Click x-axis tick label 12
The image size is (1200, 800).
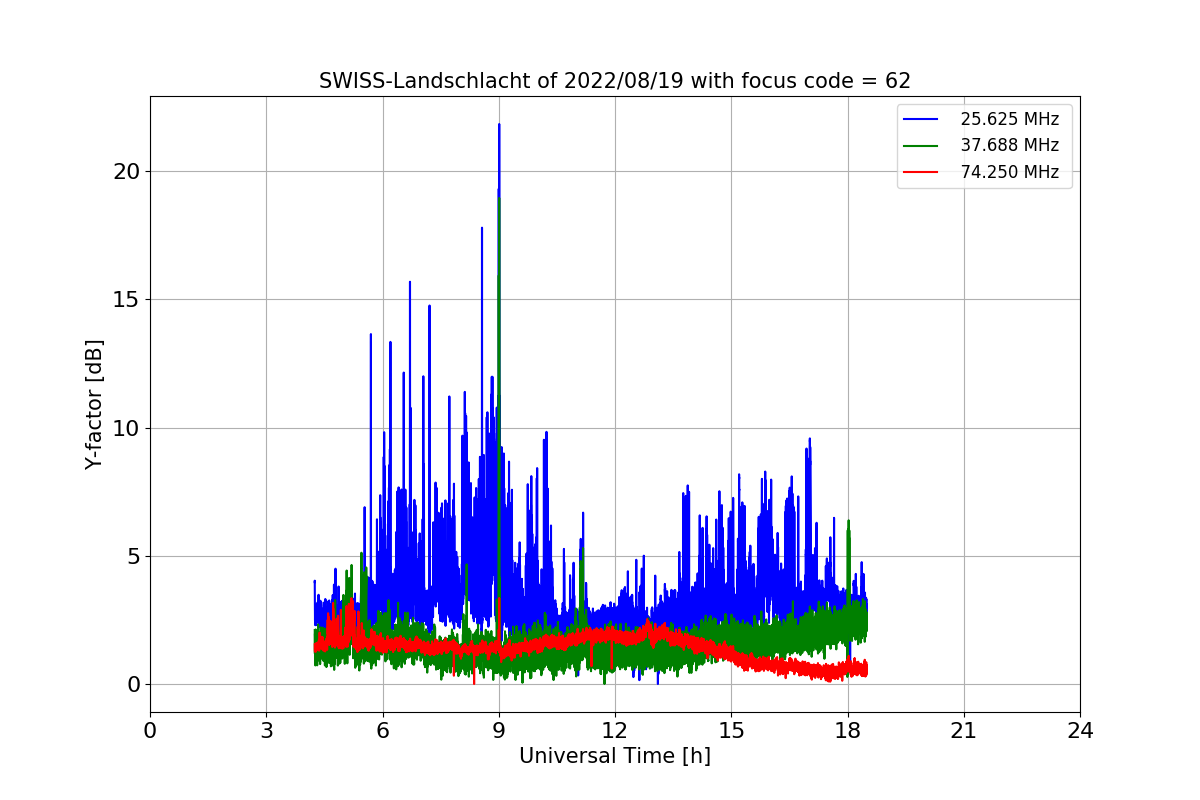[615, 730]
